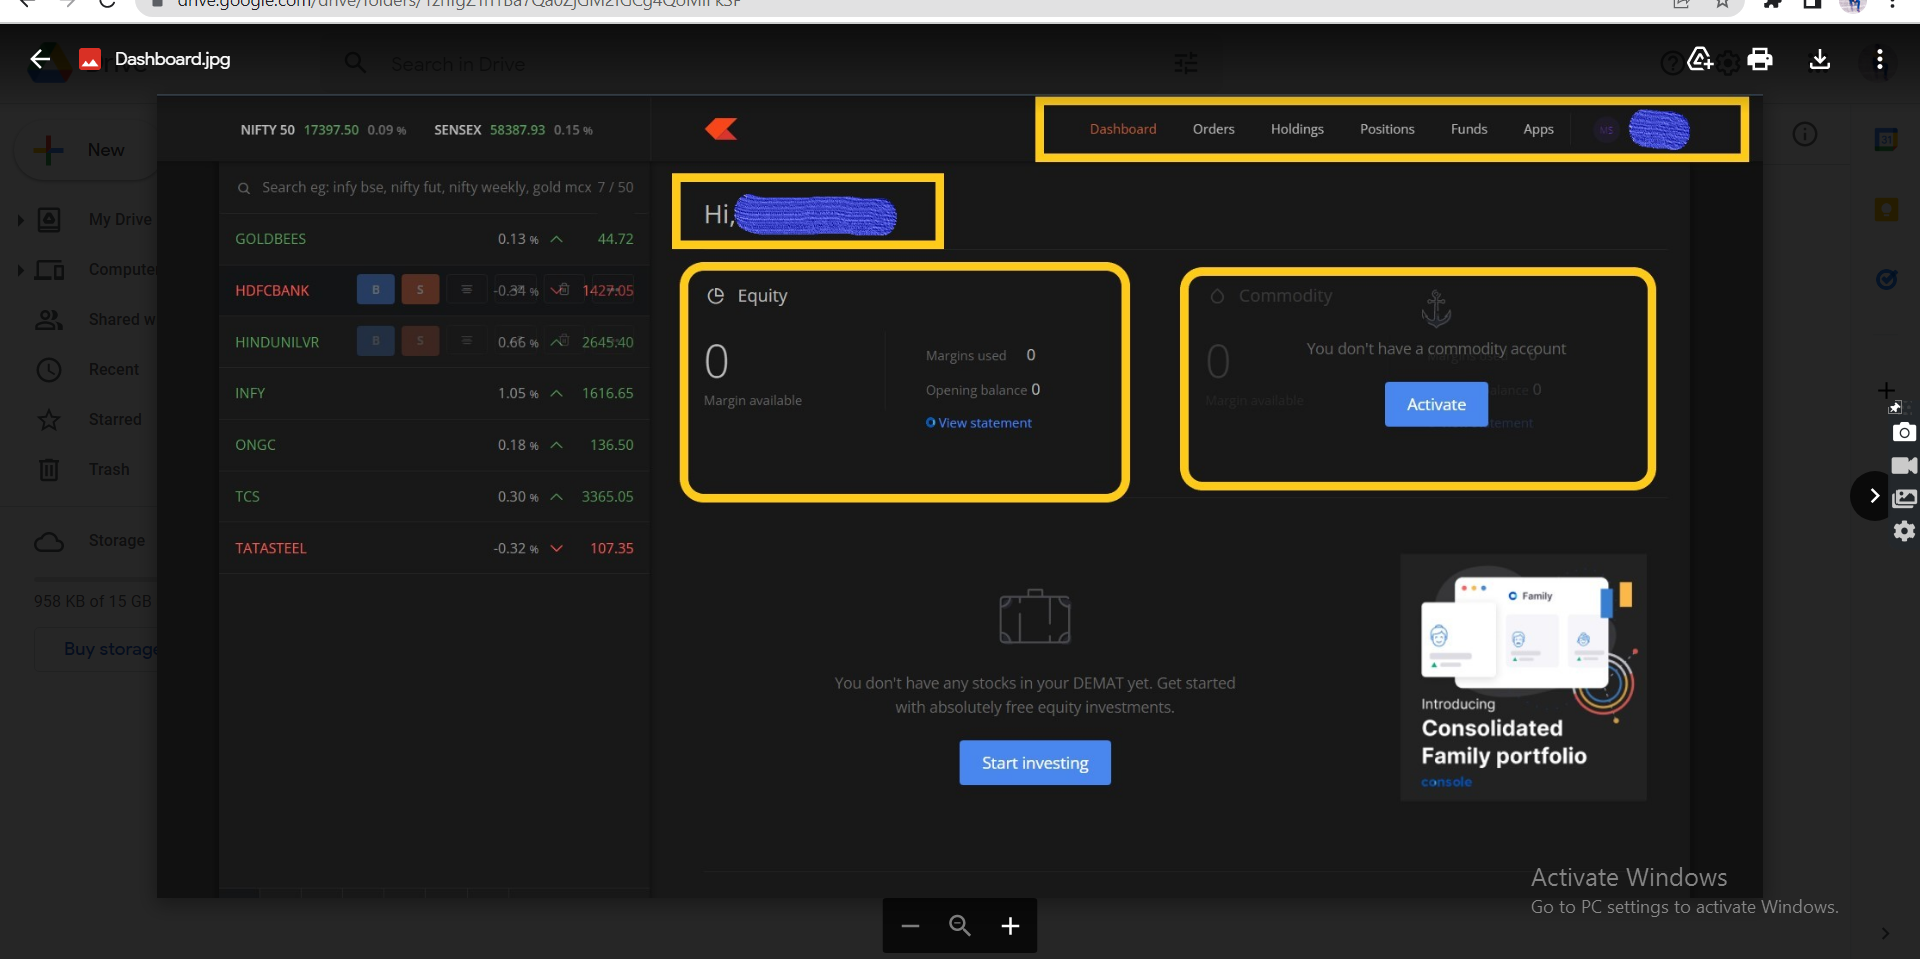Open the camera screenshot tool icon
The width and height of the screenshot is (1920, 959).
[x=1904, y=432]
